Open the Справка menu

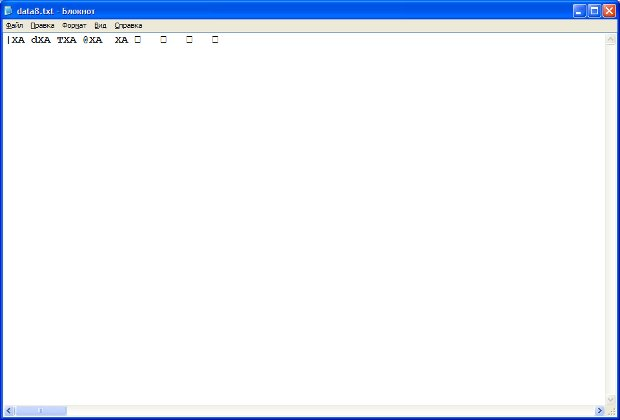point(128,25)
